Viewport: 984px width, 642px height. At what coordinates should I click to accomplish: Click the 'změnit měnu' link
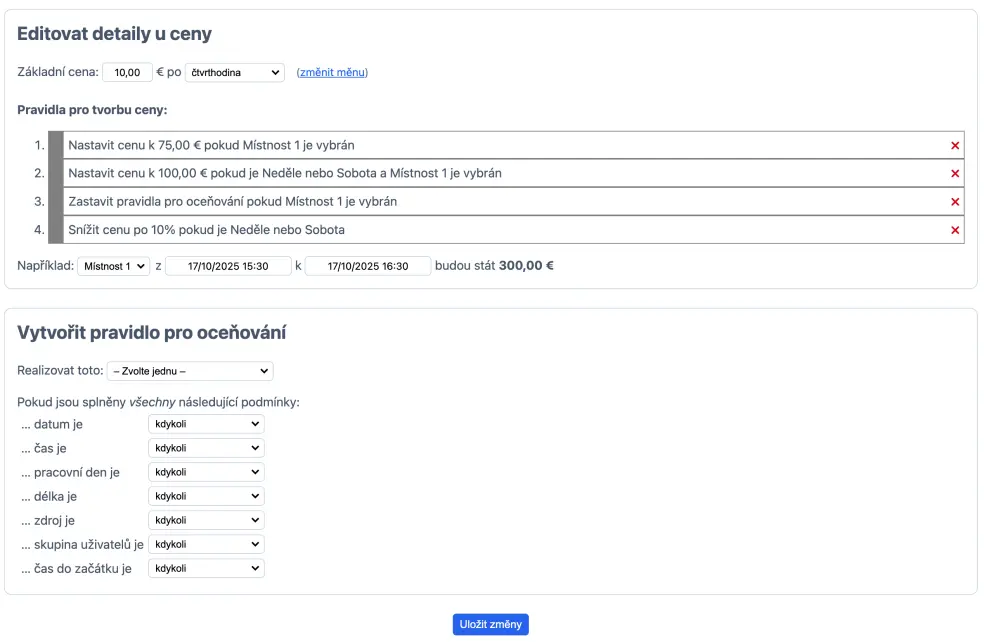(332, 73)
